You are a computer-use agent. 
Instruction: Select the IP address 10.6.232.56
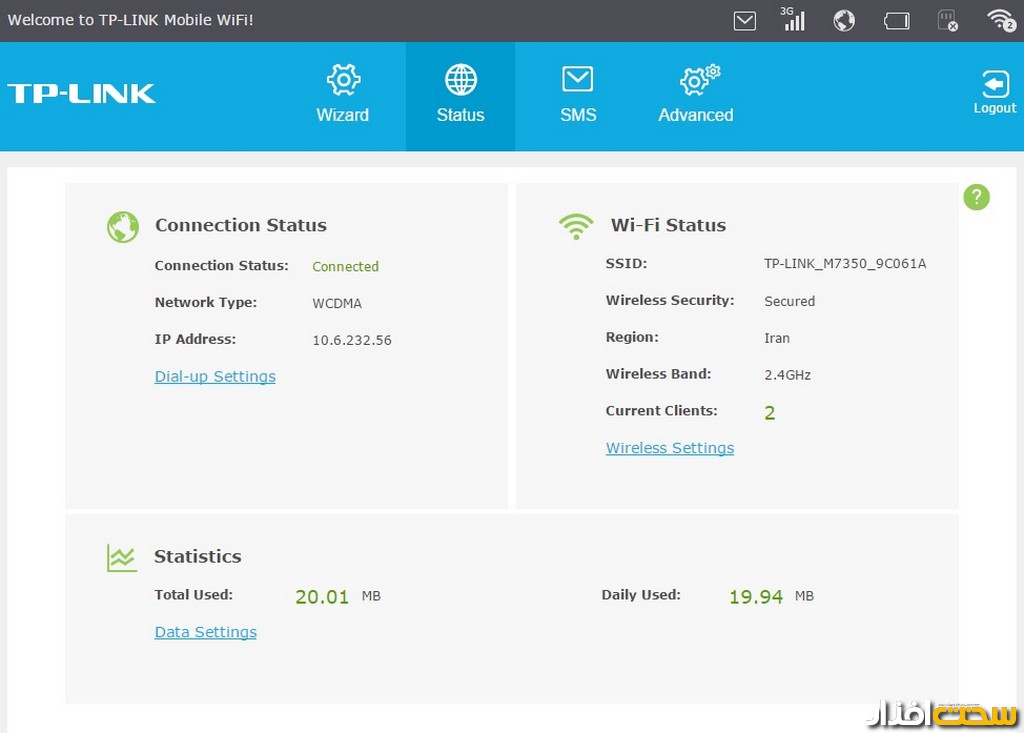click(x=352, y=340)
